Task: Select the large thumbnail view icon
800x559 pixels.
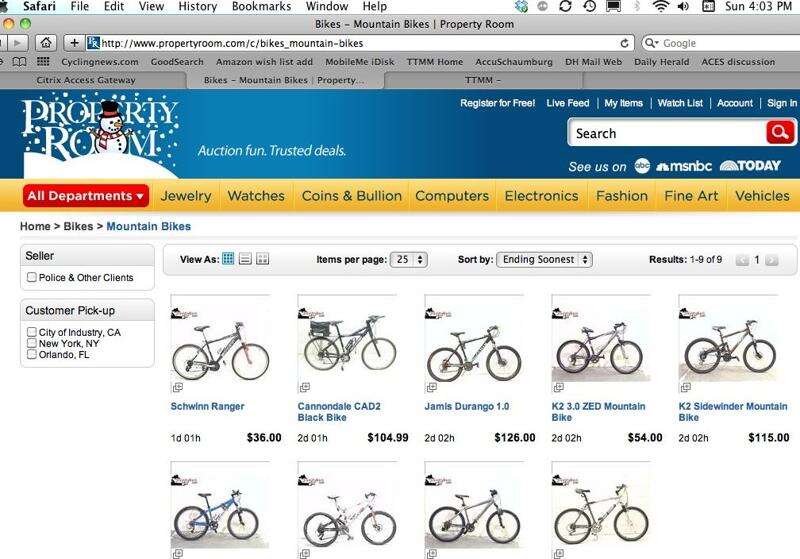Action: (262, 259)
